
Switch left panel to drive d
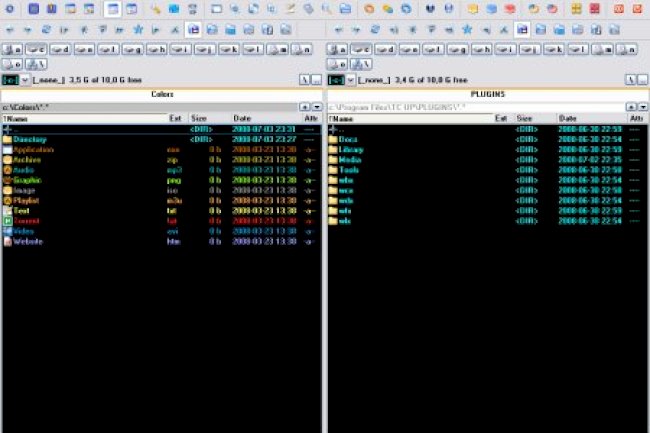pos(61,50)
